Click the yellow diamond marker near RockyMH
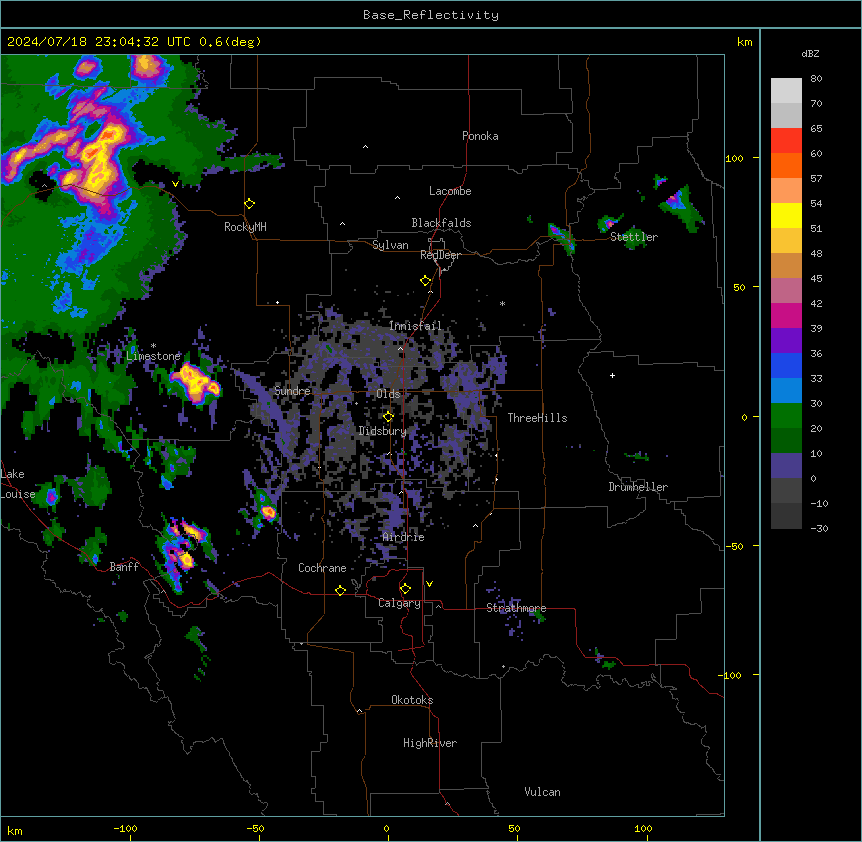862x842 pixels. (x=250, y=204)
